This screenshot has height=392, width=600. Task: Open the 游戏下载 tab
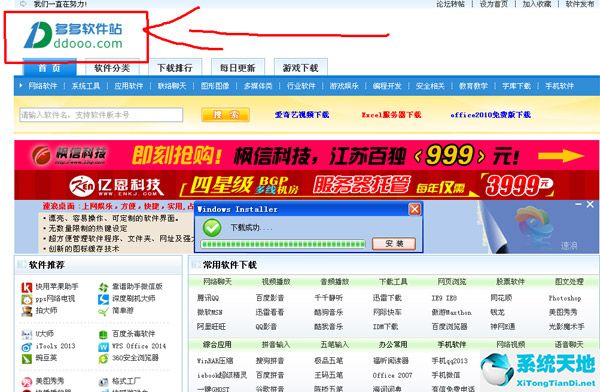tap(301, 68)
